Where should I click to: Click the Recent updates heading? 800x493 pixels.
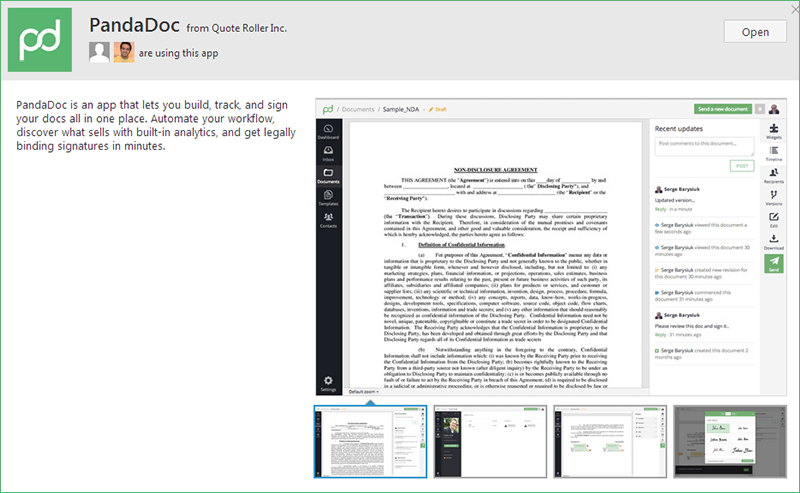679,129
